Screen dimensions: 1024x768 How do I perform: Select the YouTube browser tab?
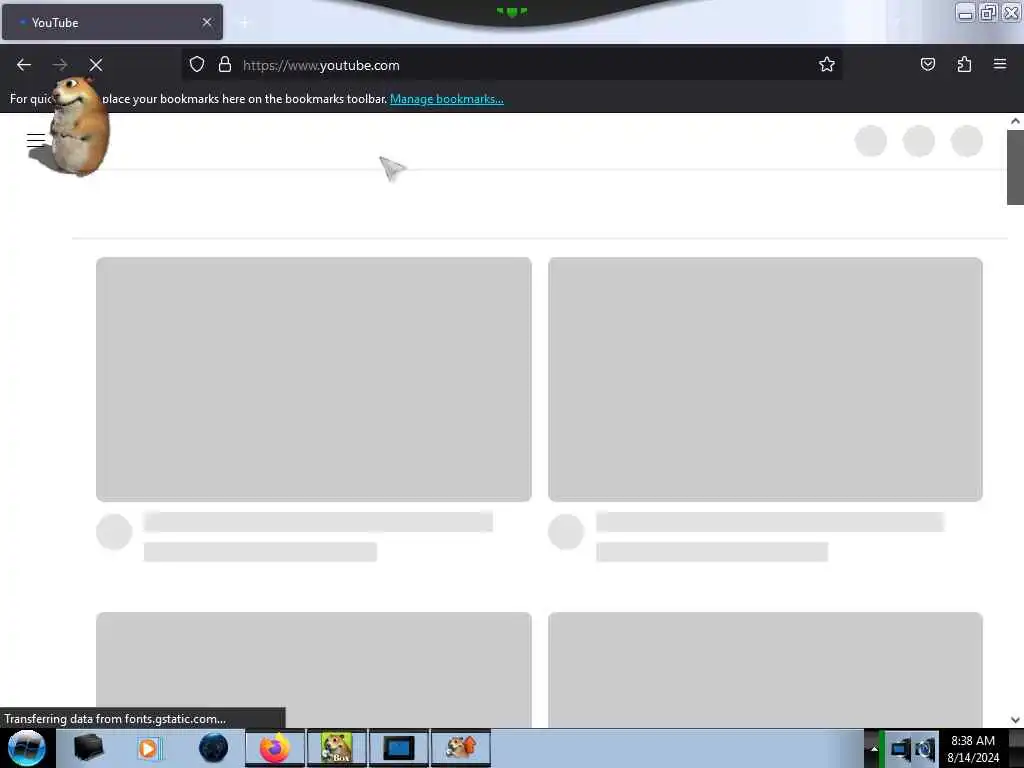[112, 22]
